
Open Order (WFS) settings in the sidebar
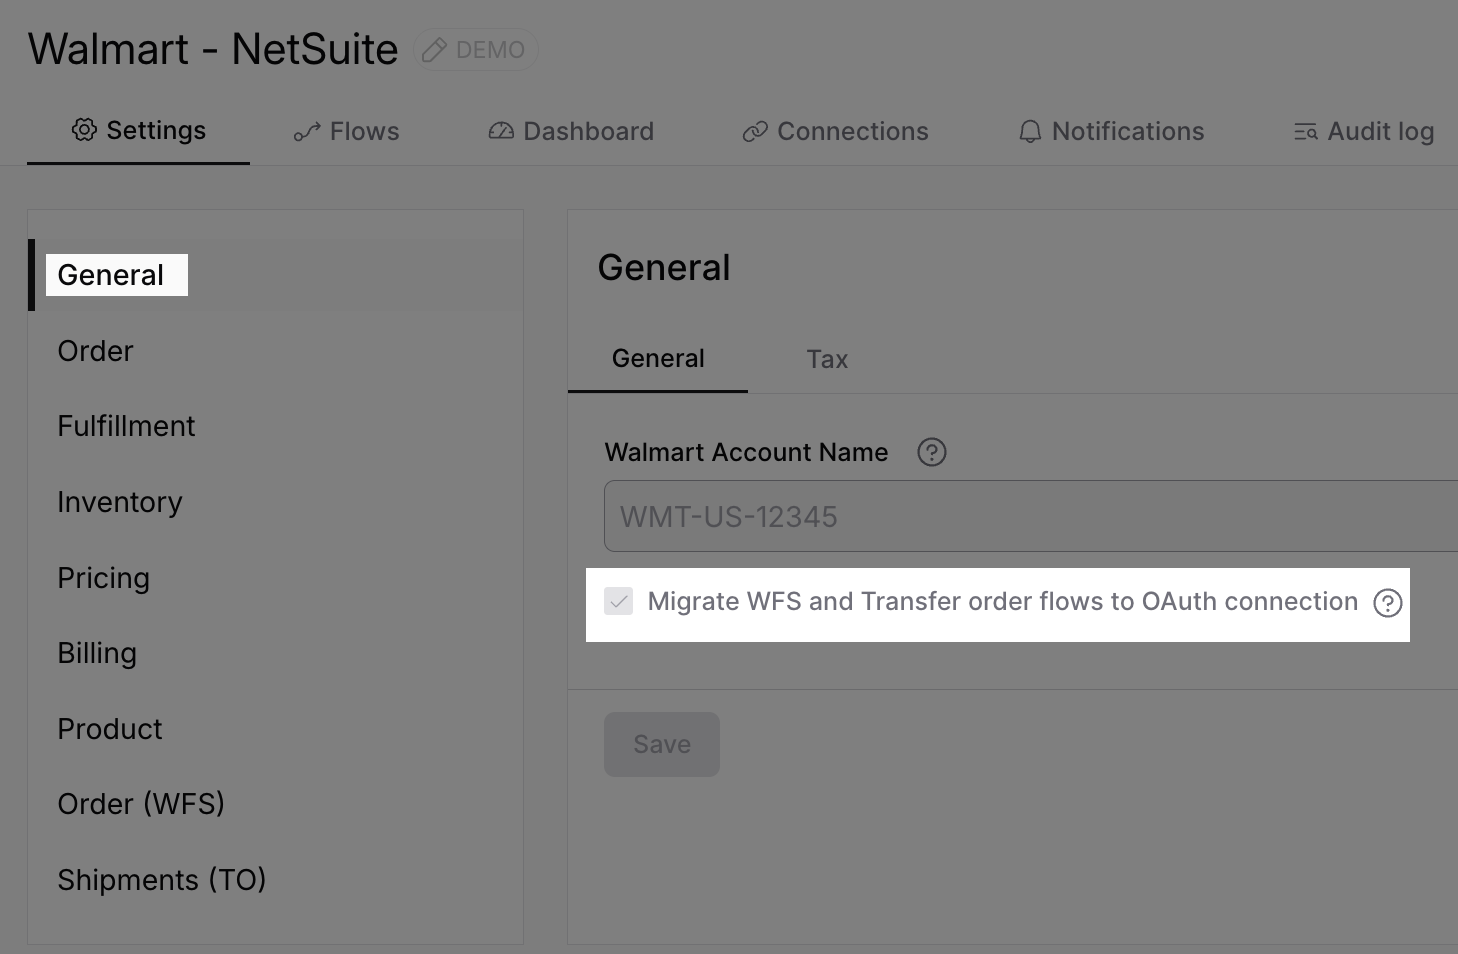[x=276, y=804]
